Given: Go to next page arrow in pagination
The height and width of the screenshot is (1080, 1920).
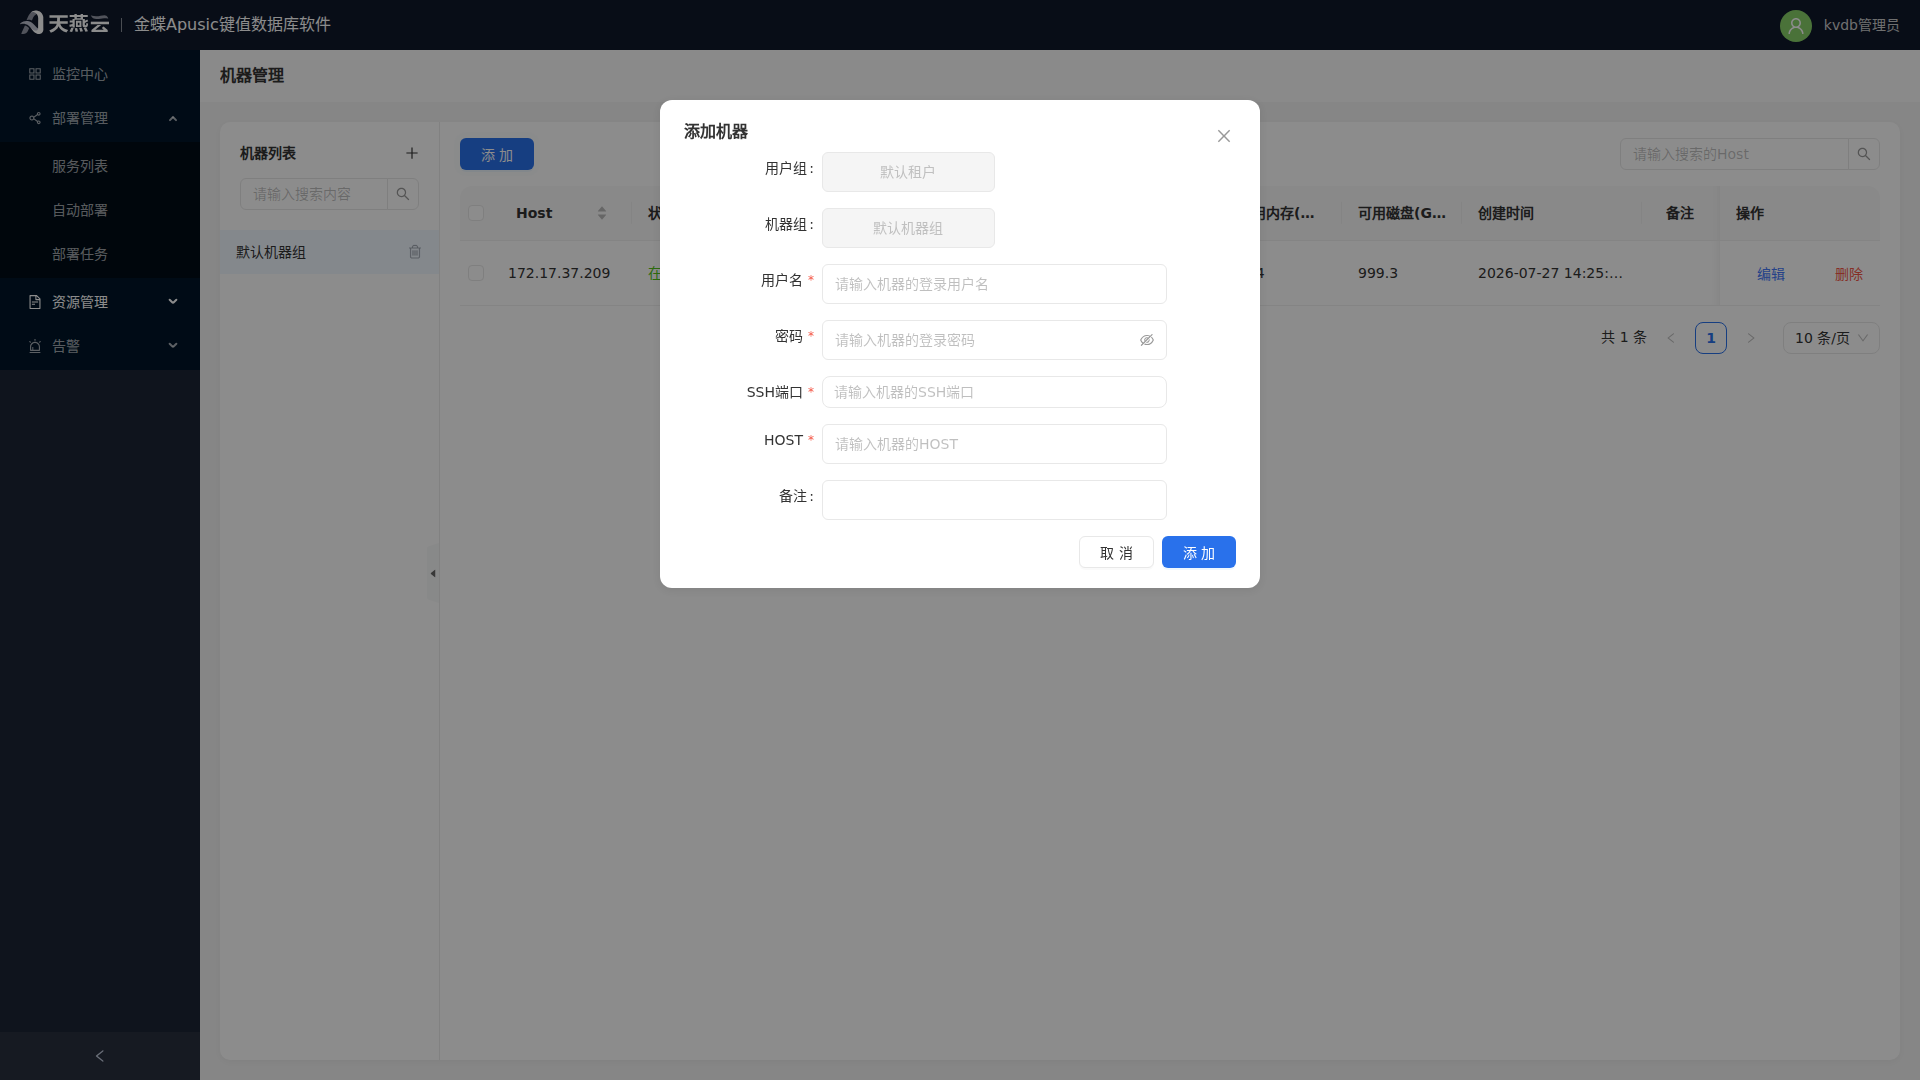Looking at the screenshot, I should click(x=1751, y=338).
